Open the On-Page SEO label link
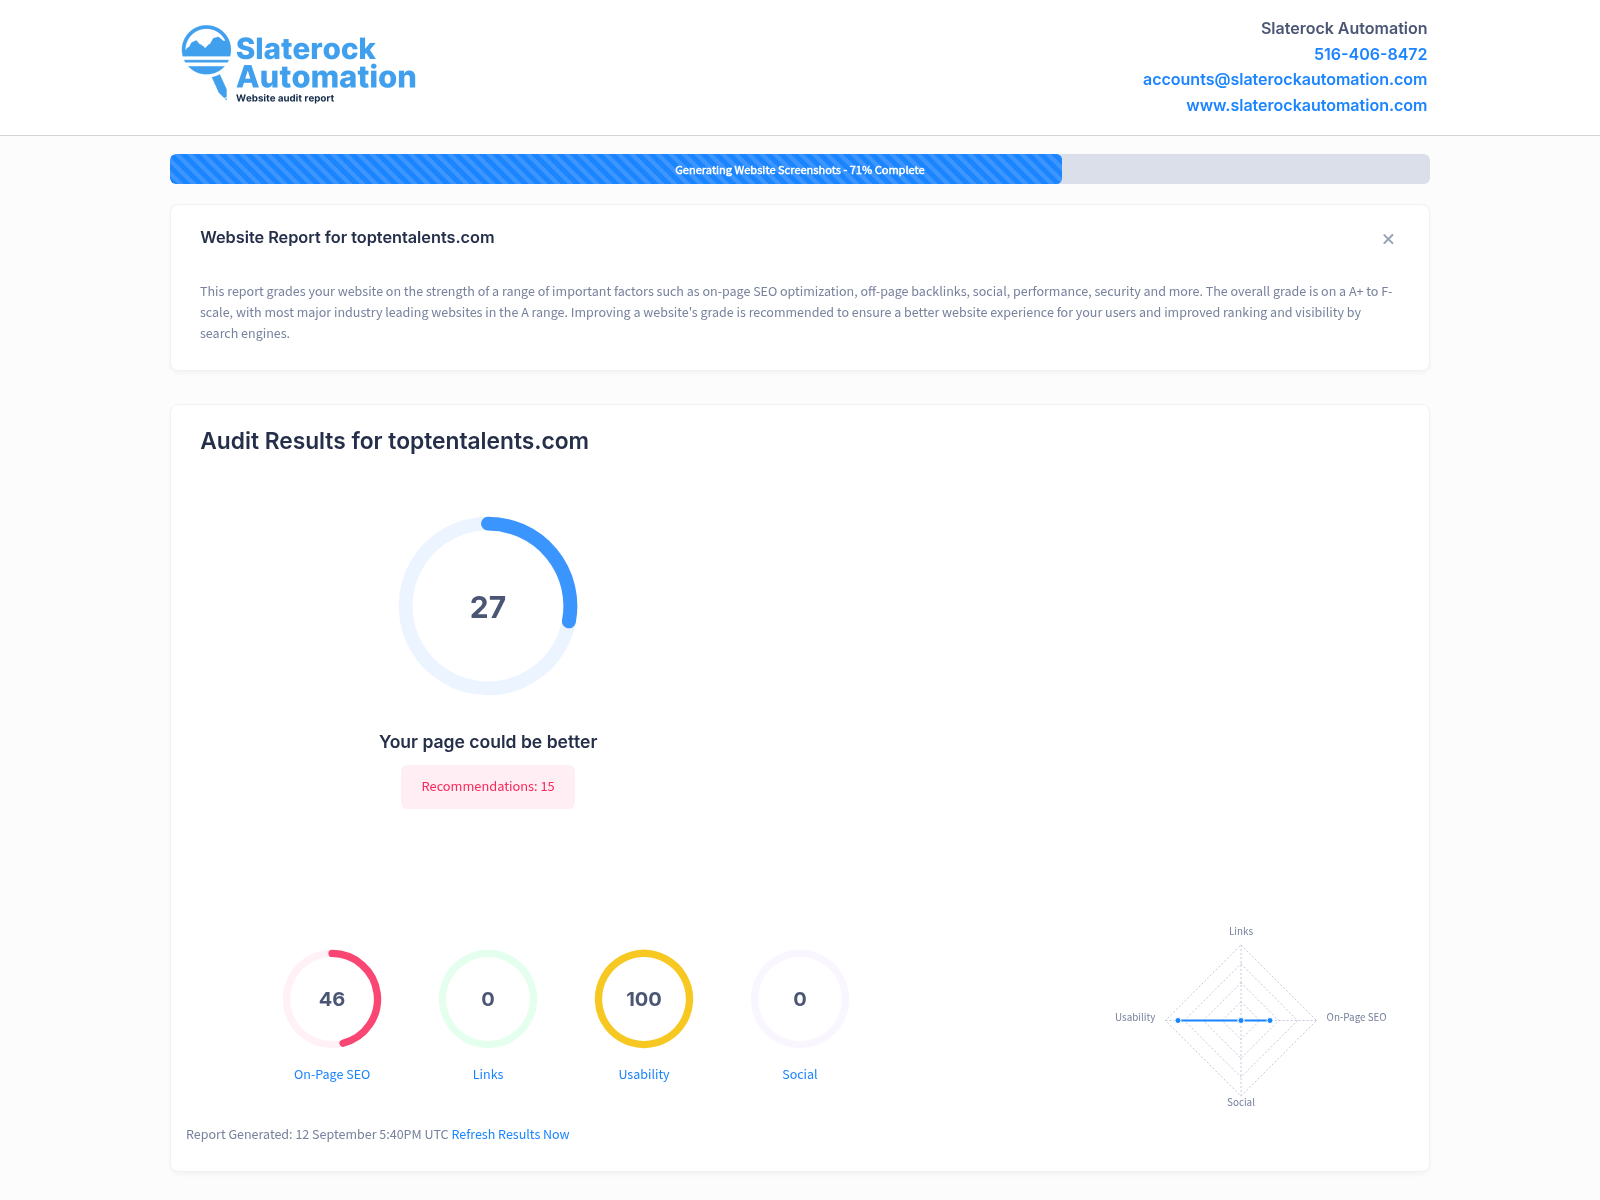Screen dimensions: 1600x1200 [332, 1075]
